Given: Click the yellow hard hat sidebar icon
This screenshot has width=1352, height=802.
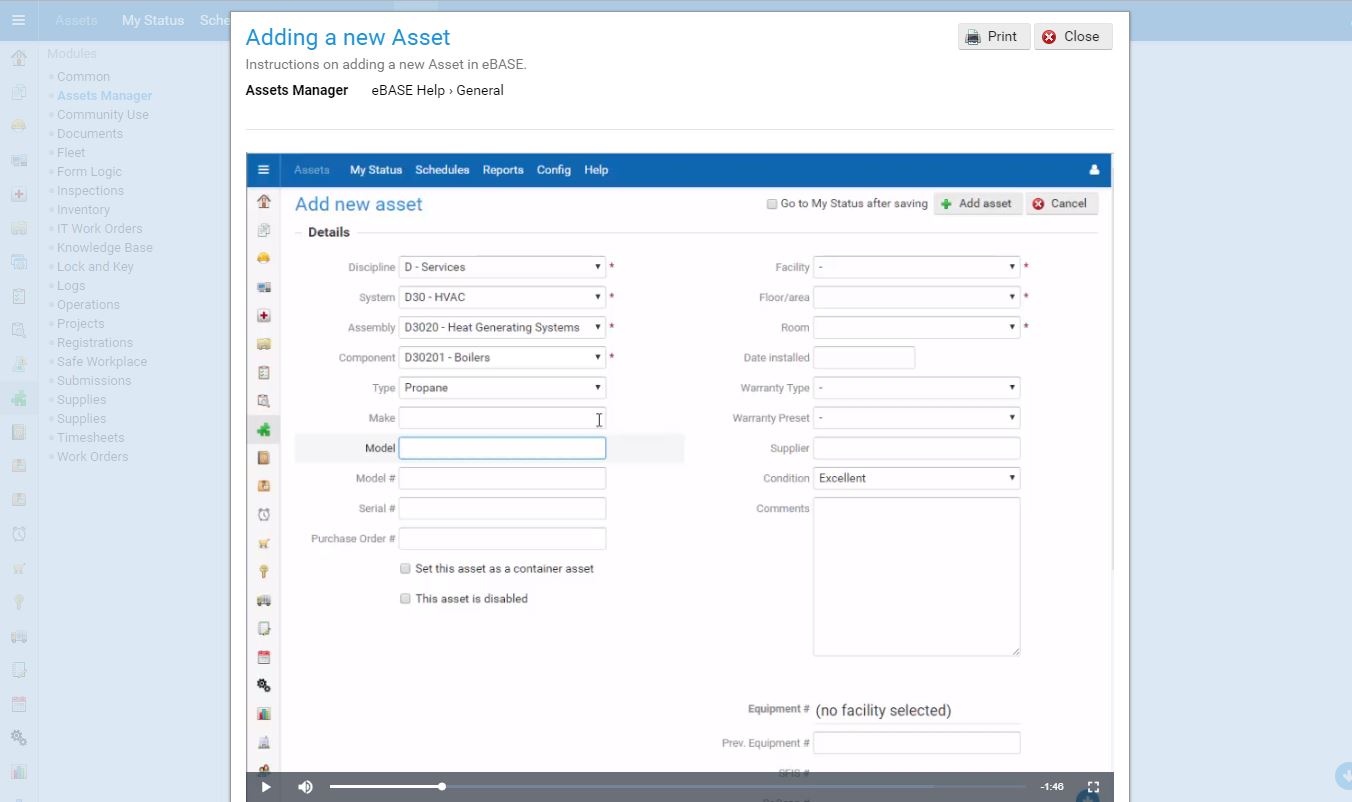Looking at the screenshot, I should click(x=263, y=258).
